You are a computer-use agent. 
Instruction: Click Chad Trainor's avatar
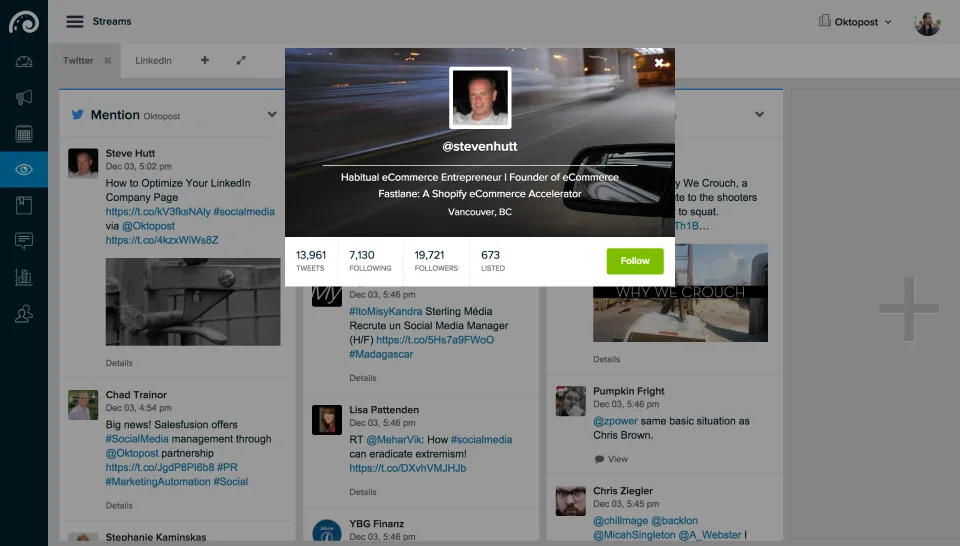tap(83, 405)
